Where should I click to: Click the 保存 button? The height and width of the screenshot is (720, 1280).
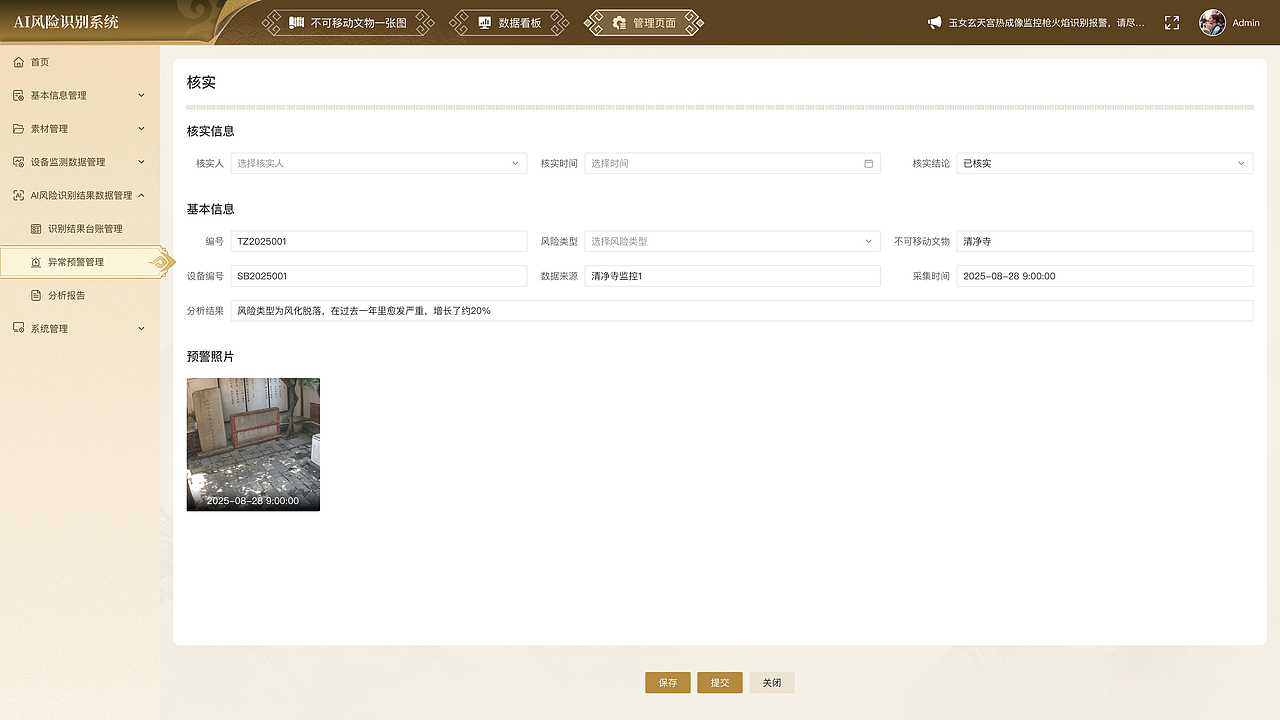pos(668,683)
